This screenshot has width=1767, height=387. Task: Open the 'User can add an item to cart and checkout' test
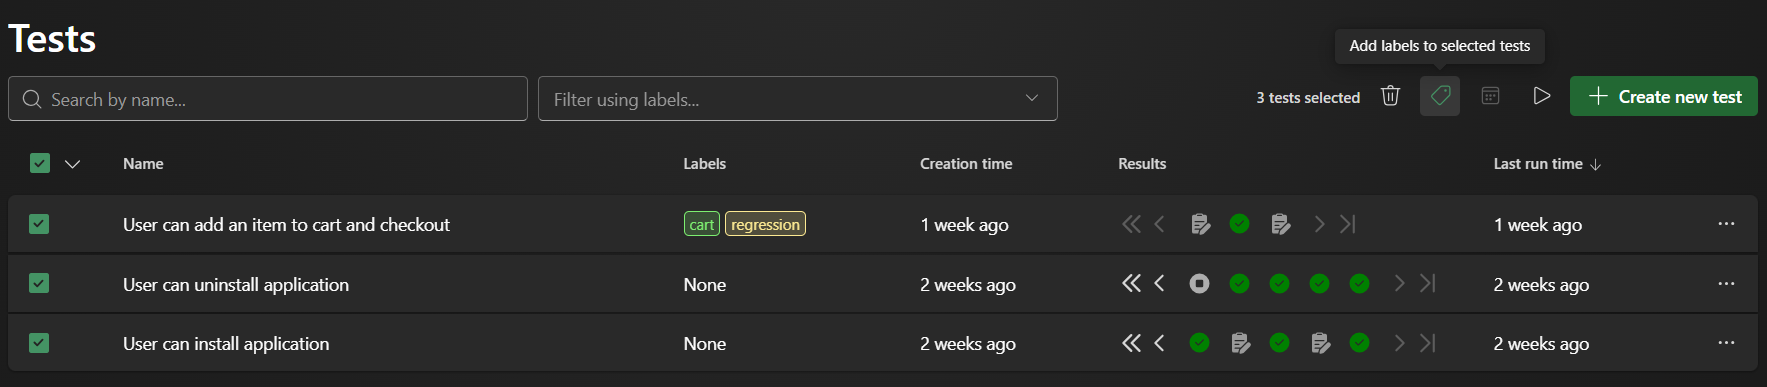tap(286, 225)
